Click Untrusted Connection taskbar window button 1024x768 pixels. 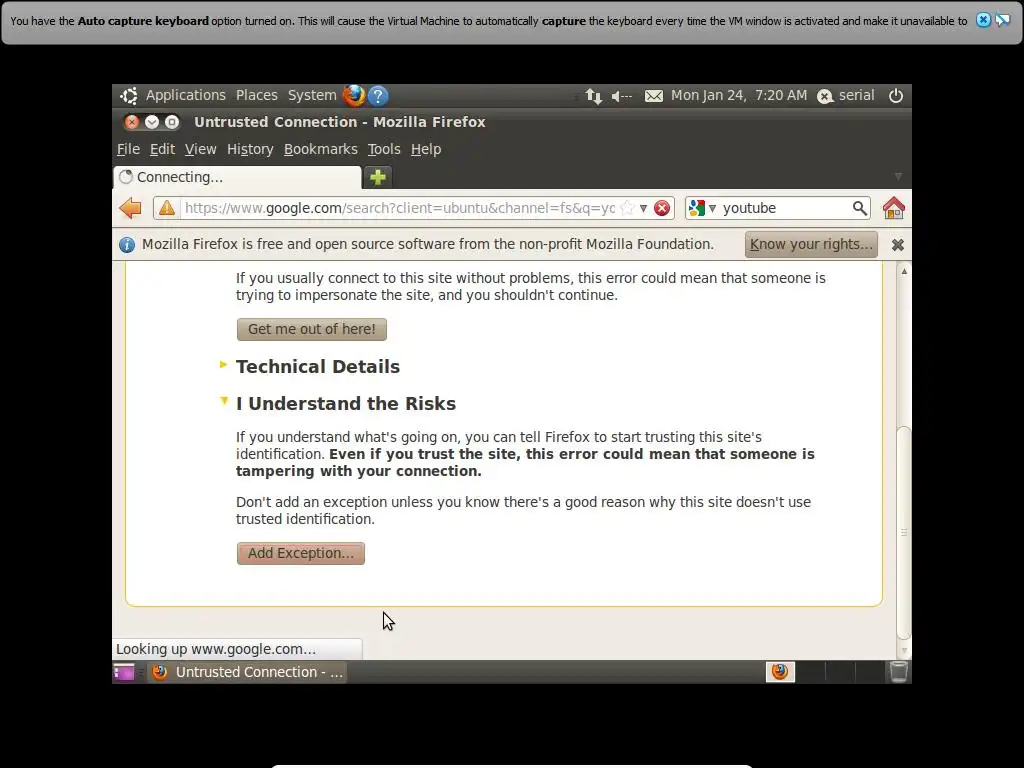point(248,672)
